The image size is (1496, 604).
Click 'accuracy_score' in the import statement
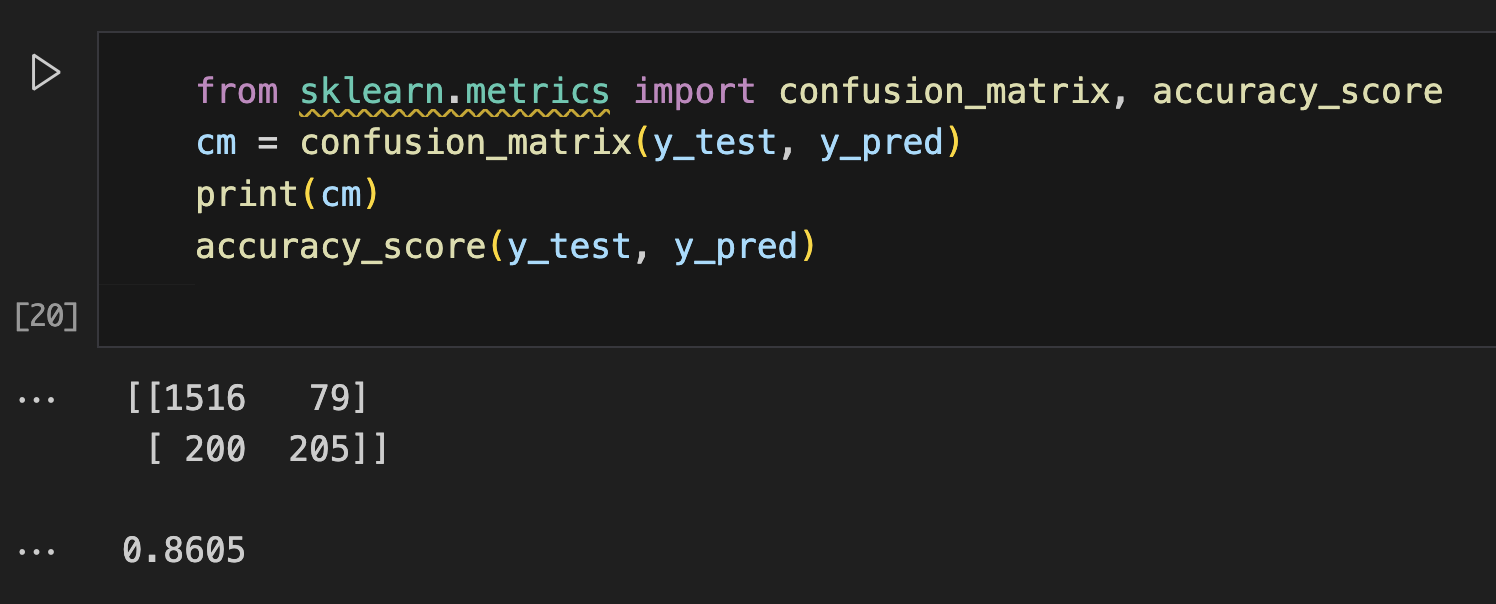tap(1297, 92)
